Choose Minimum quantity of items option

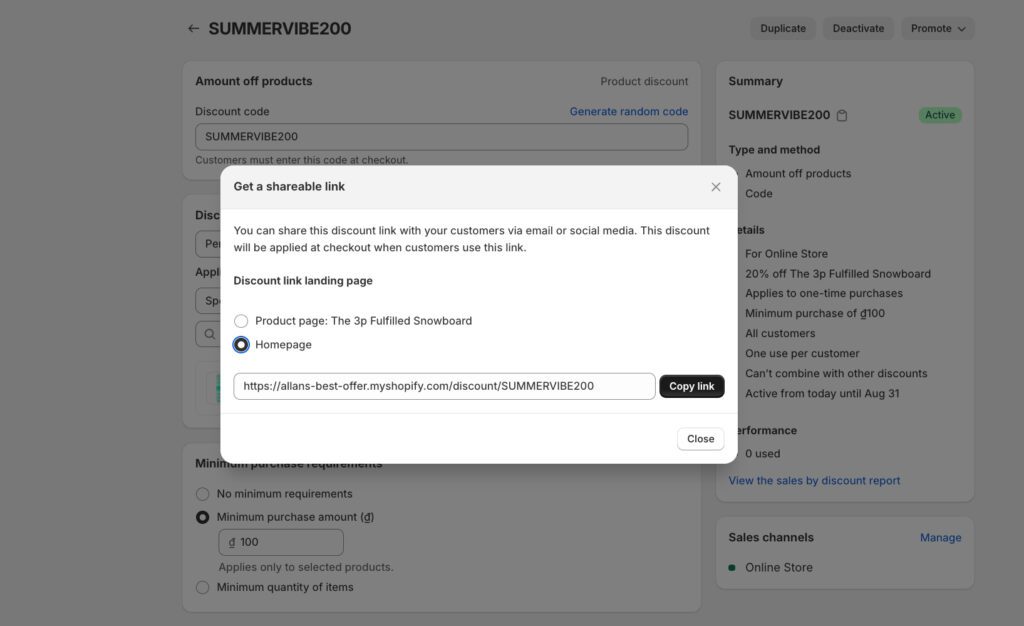(203, 587)
